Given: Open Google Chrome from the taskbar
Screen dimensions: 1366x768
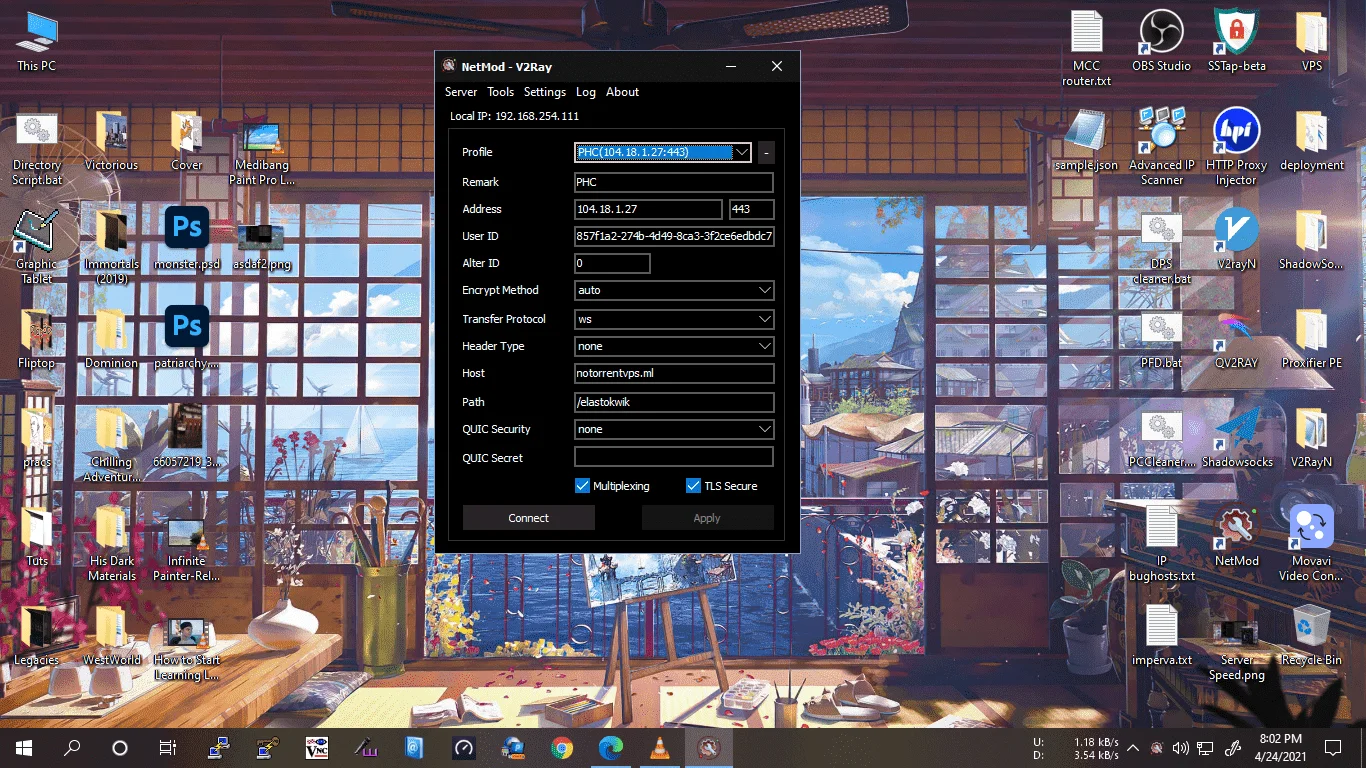Looking at the screenshot, I should point(562,747).
